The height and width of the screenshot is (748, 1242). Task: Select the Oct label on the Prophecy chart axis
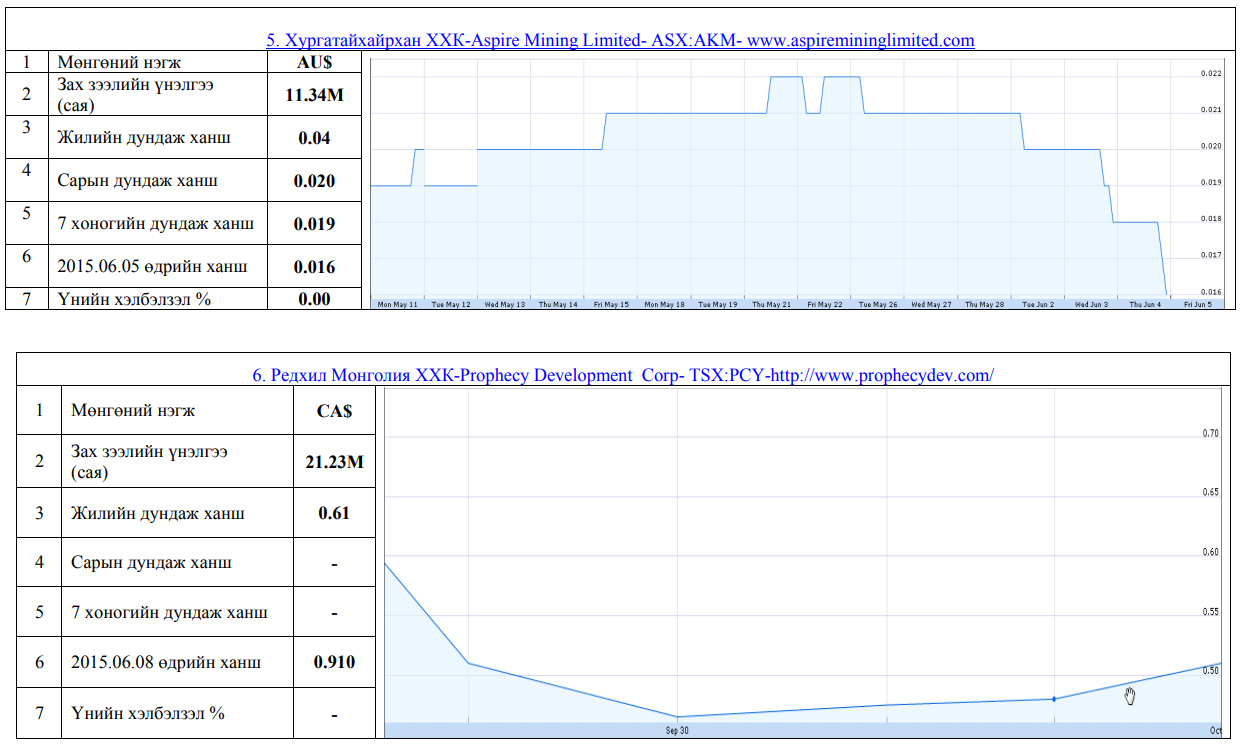coord(1215,731)
